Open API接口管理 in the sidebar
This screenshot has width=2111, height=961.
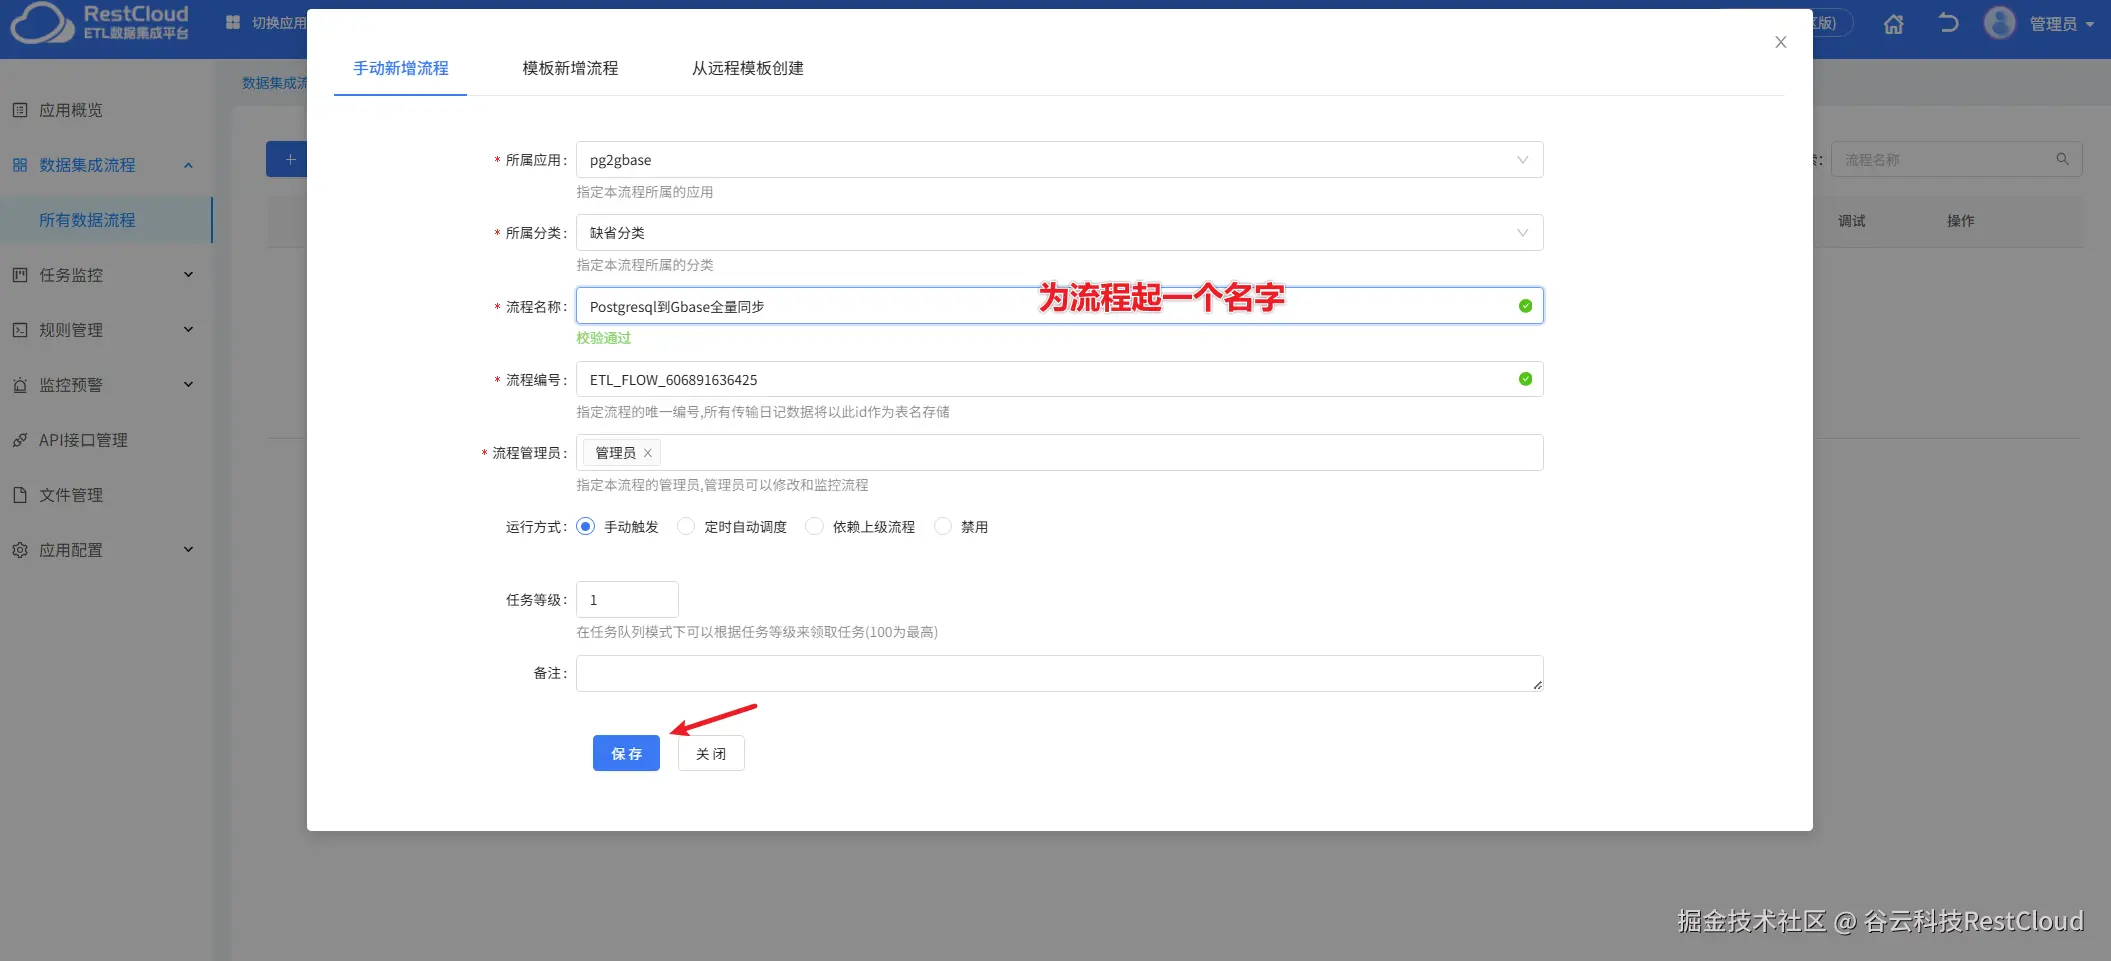[x=83, y=440]
